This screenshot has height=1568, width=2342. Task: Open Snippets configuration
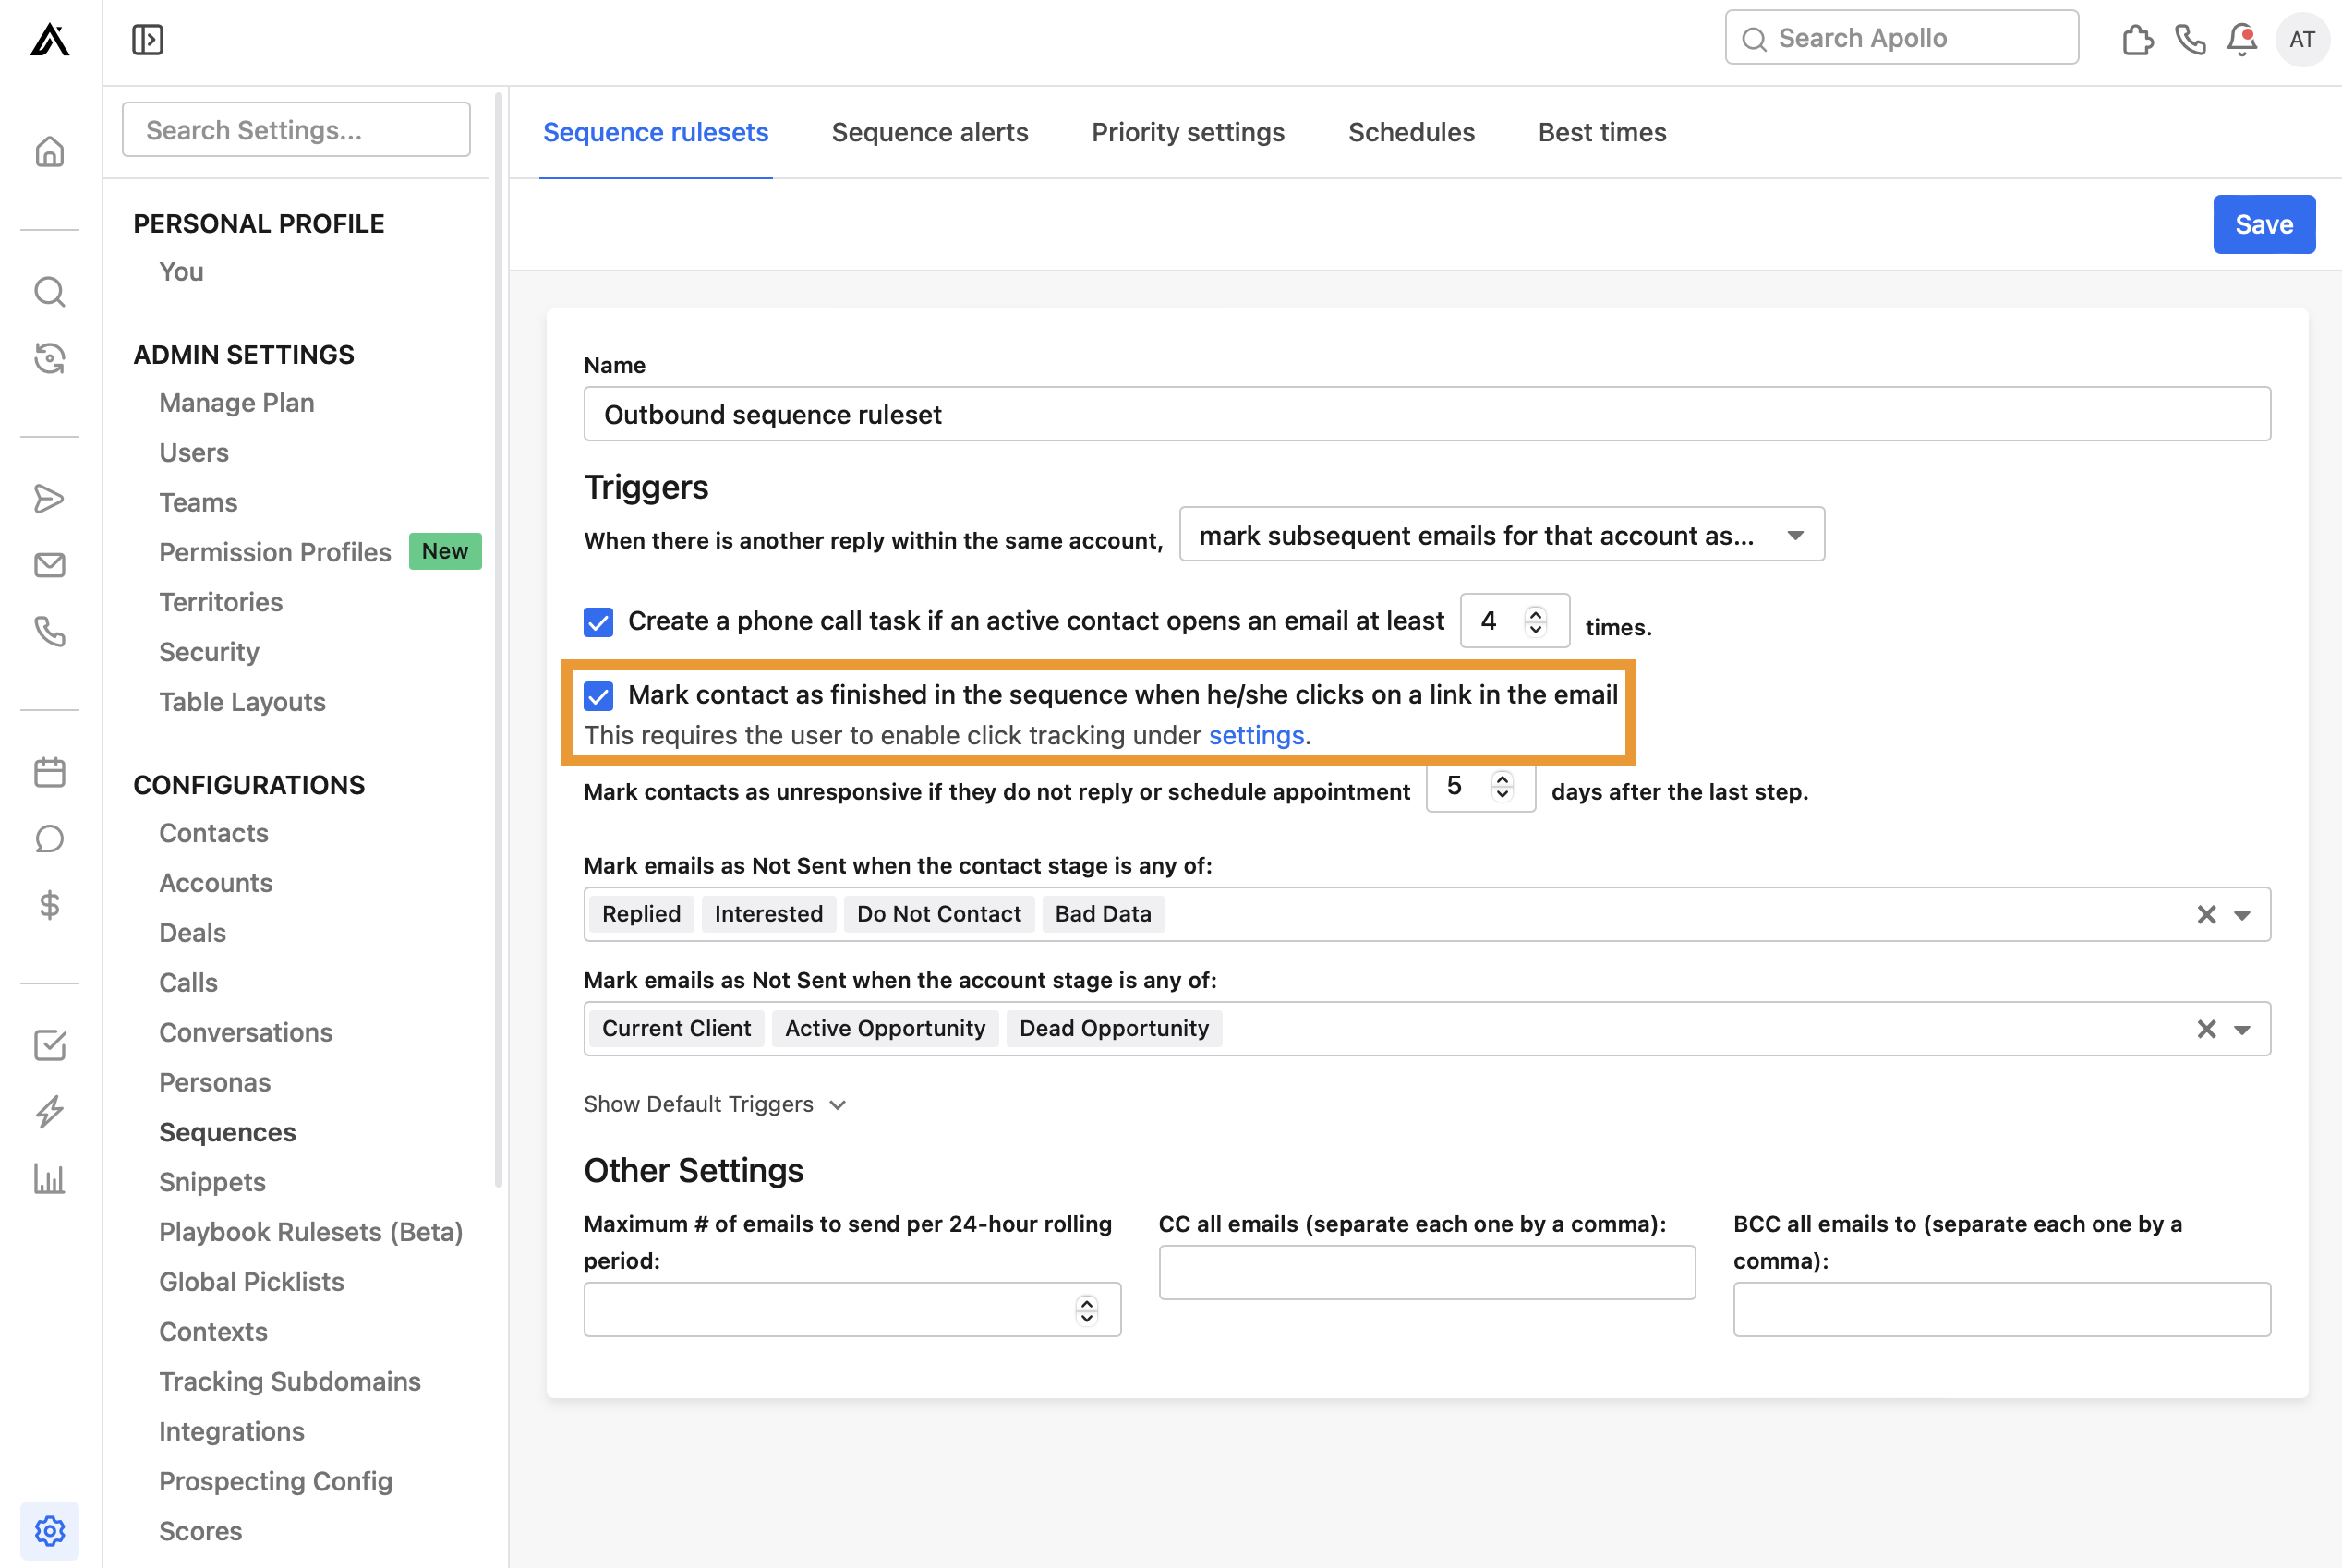point(212,1182)
